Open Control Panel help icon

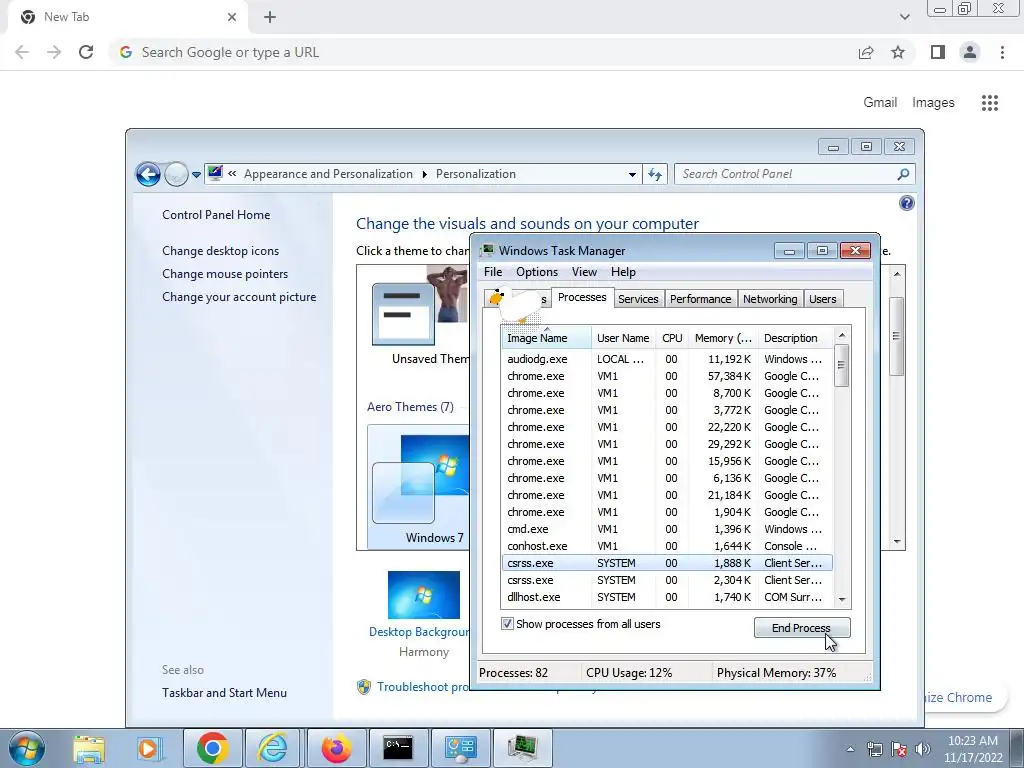click(x=906, y=203)
